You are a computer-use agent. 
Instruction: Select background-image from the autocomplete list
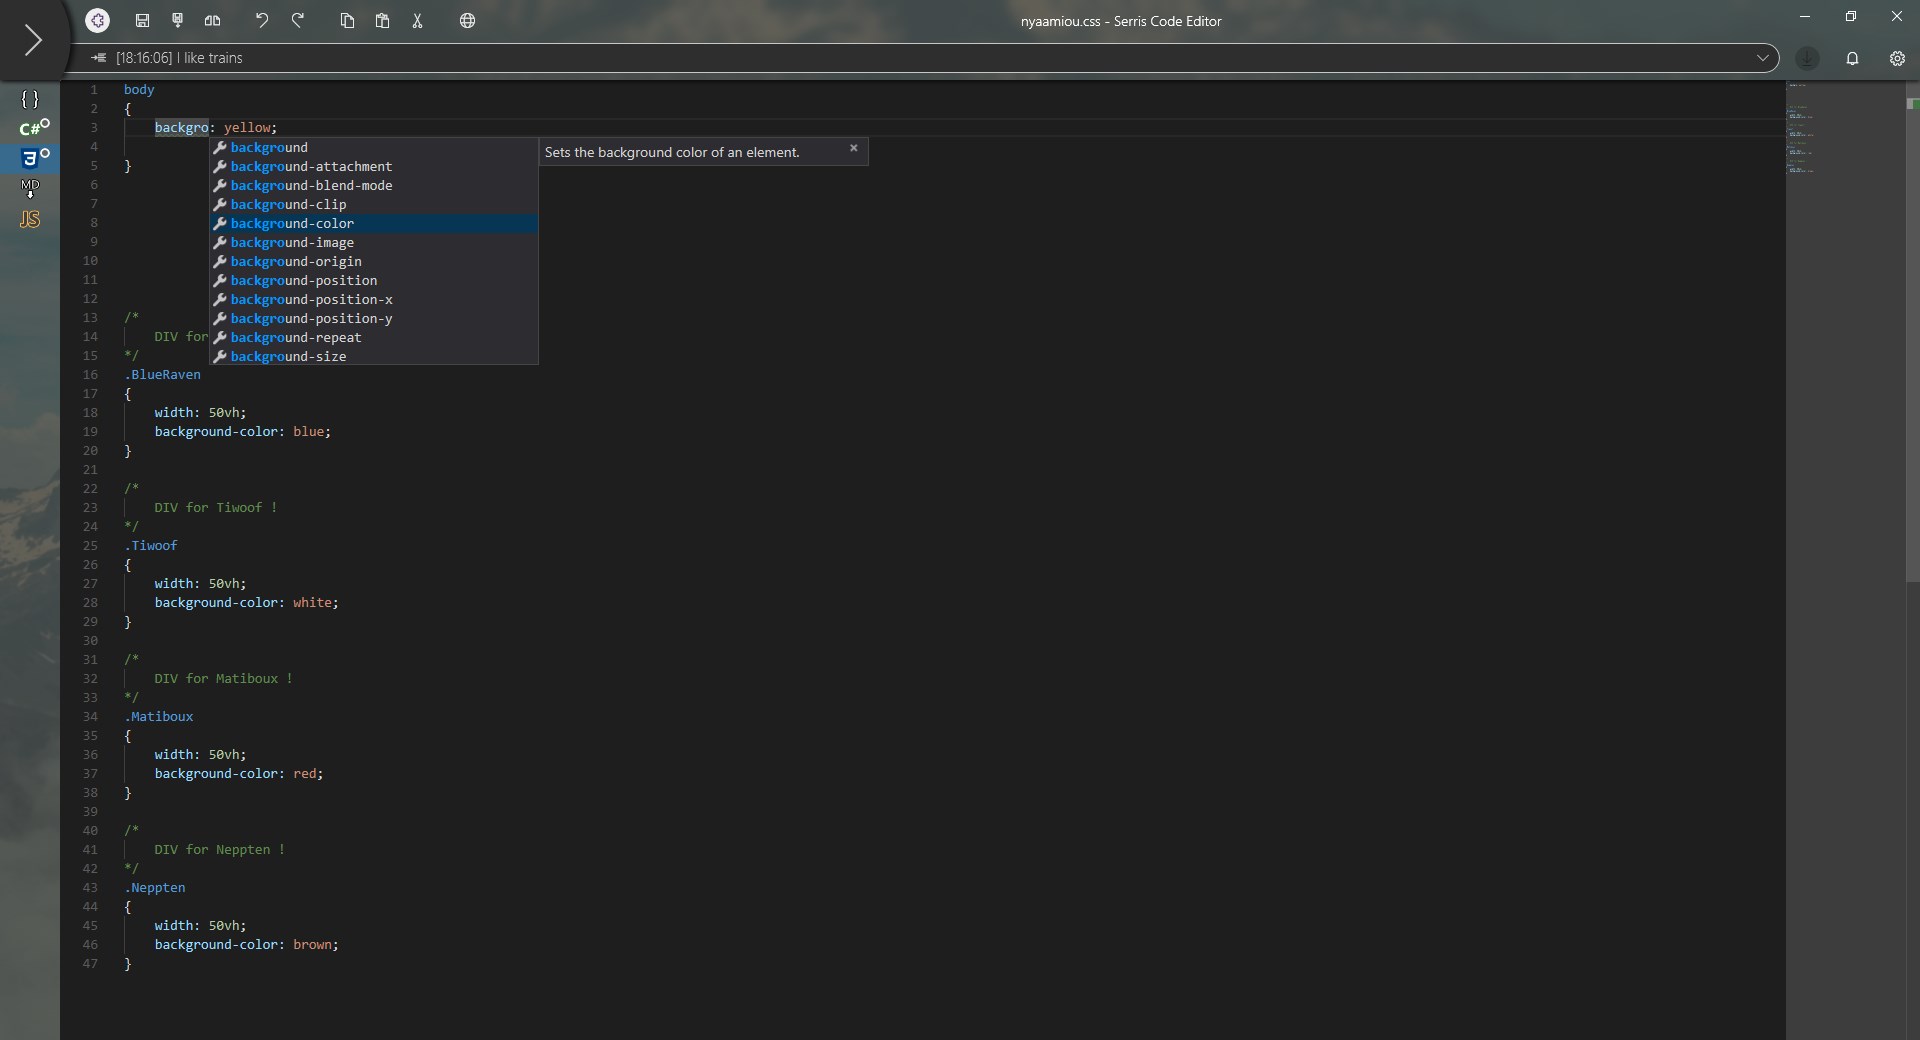pos(293,243)
